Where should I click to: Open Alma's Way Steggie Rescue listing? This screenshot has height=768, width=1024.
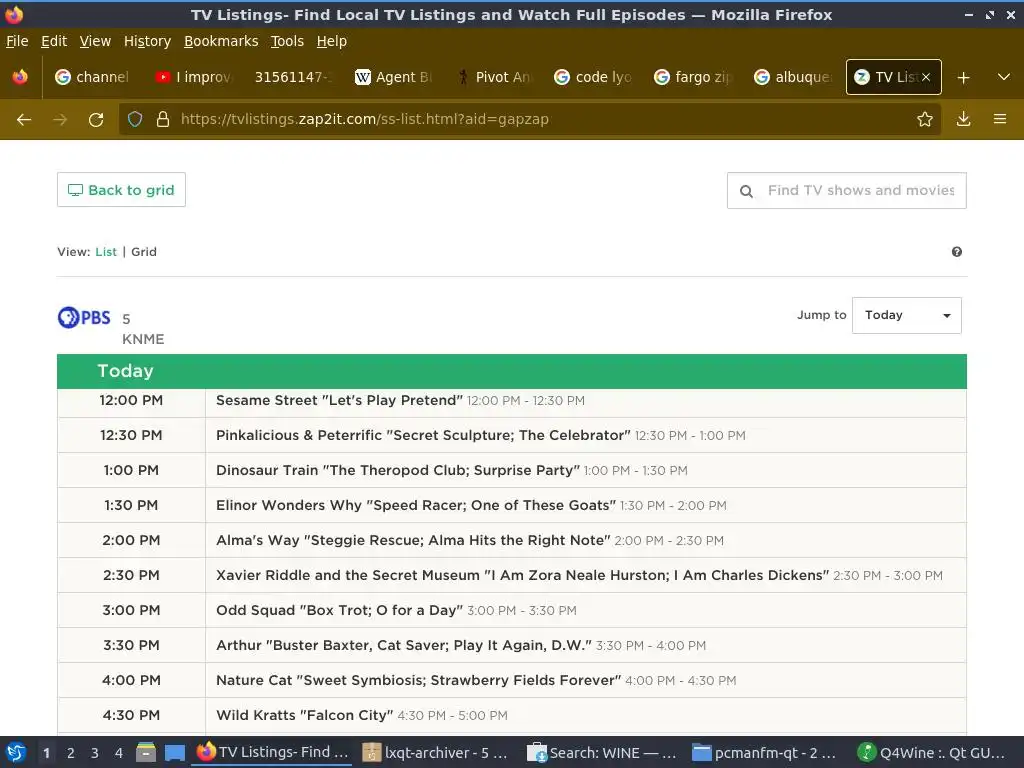413,541
